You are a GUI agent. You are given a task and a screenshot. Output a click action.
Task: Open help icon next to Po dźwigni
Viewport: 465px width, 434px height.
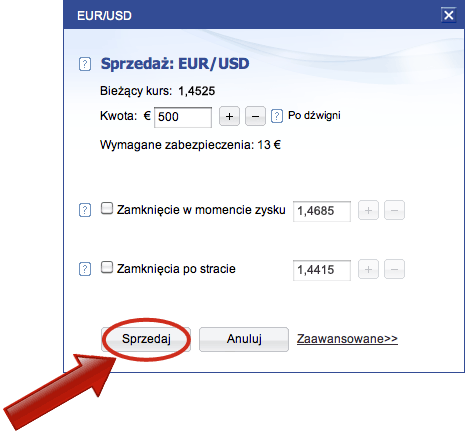click(x=277, y=116)
